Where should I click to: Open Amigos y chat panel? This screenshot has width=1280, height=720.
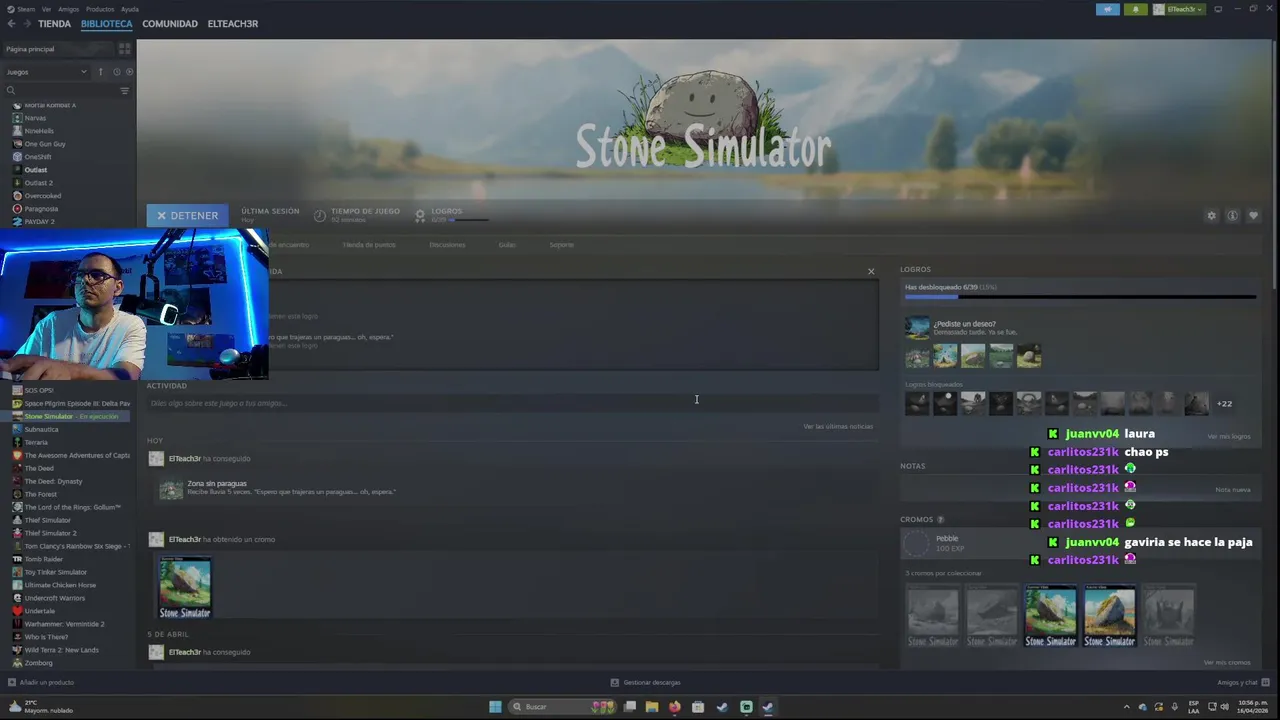[1243, 682]
